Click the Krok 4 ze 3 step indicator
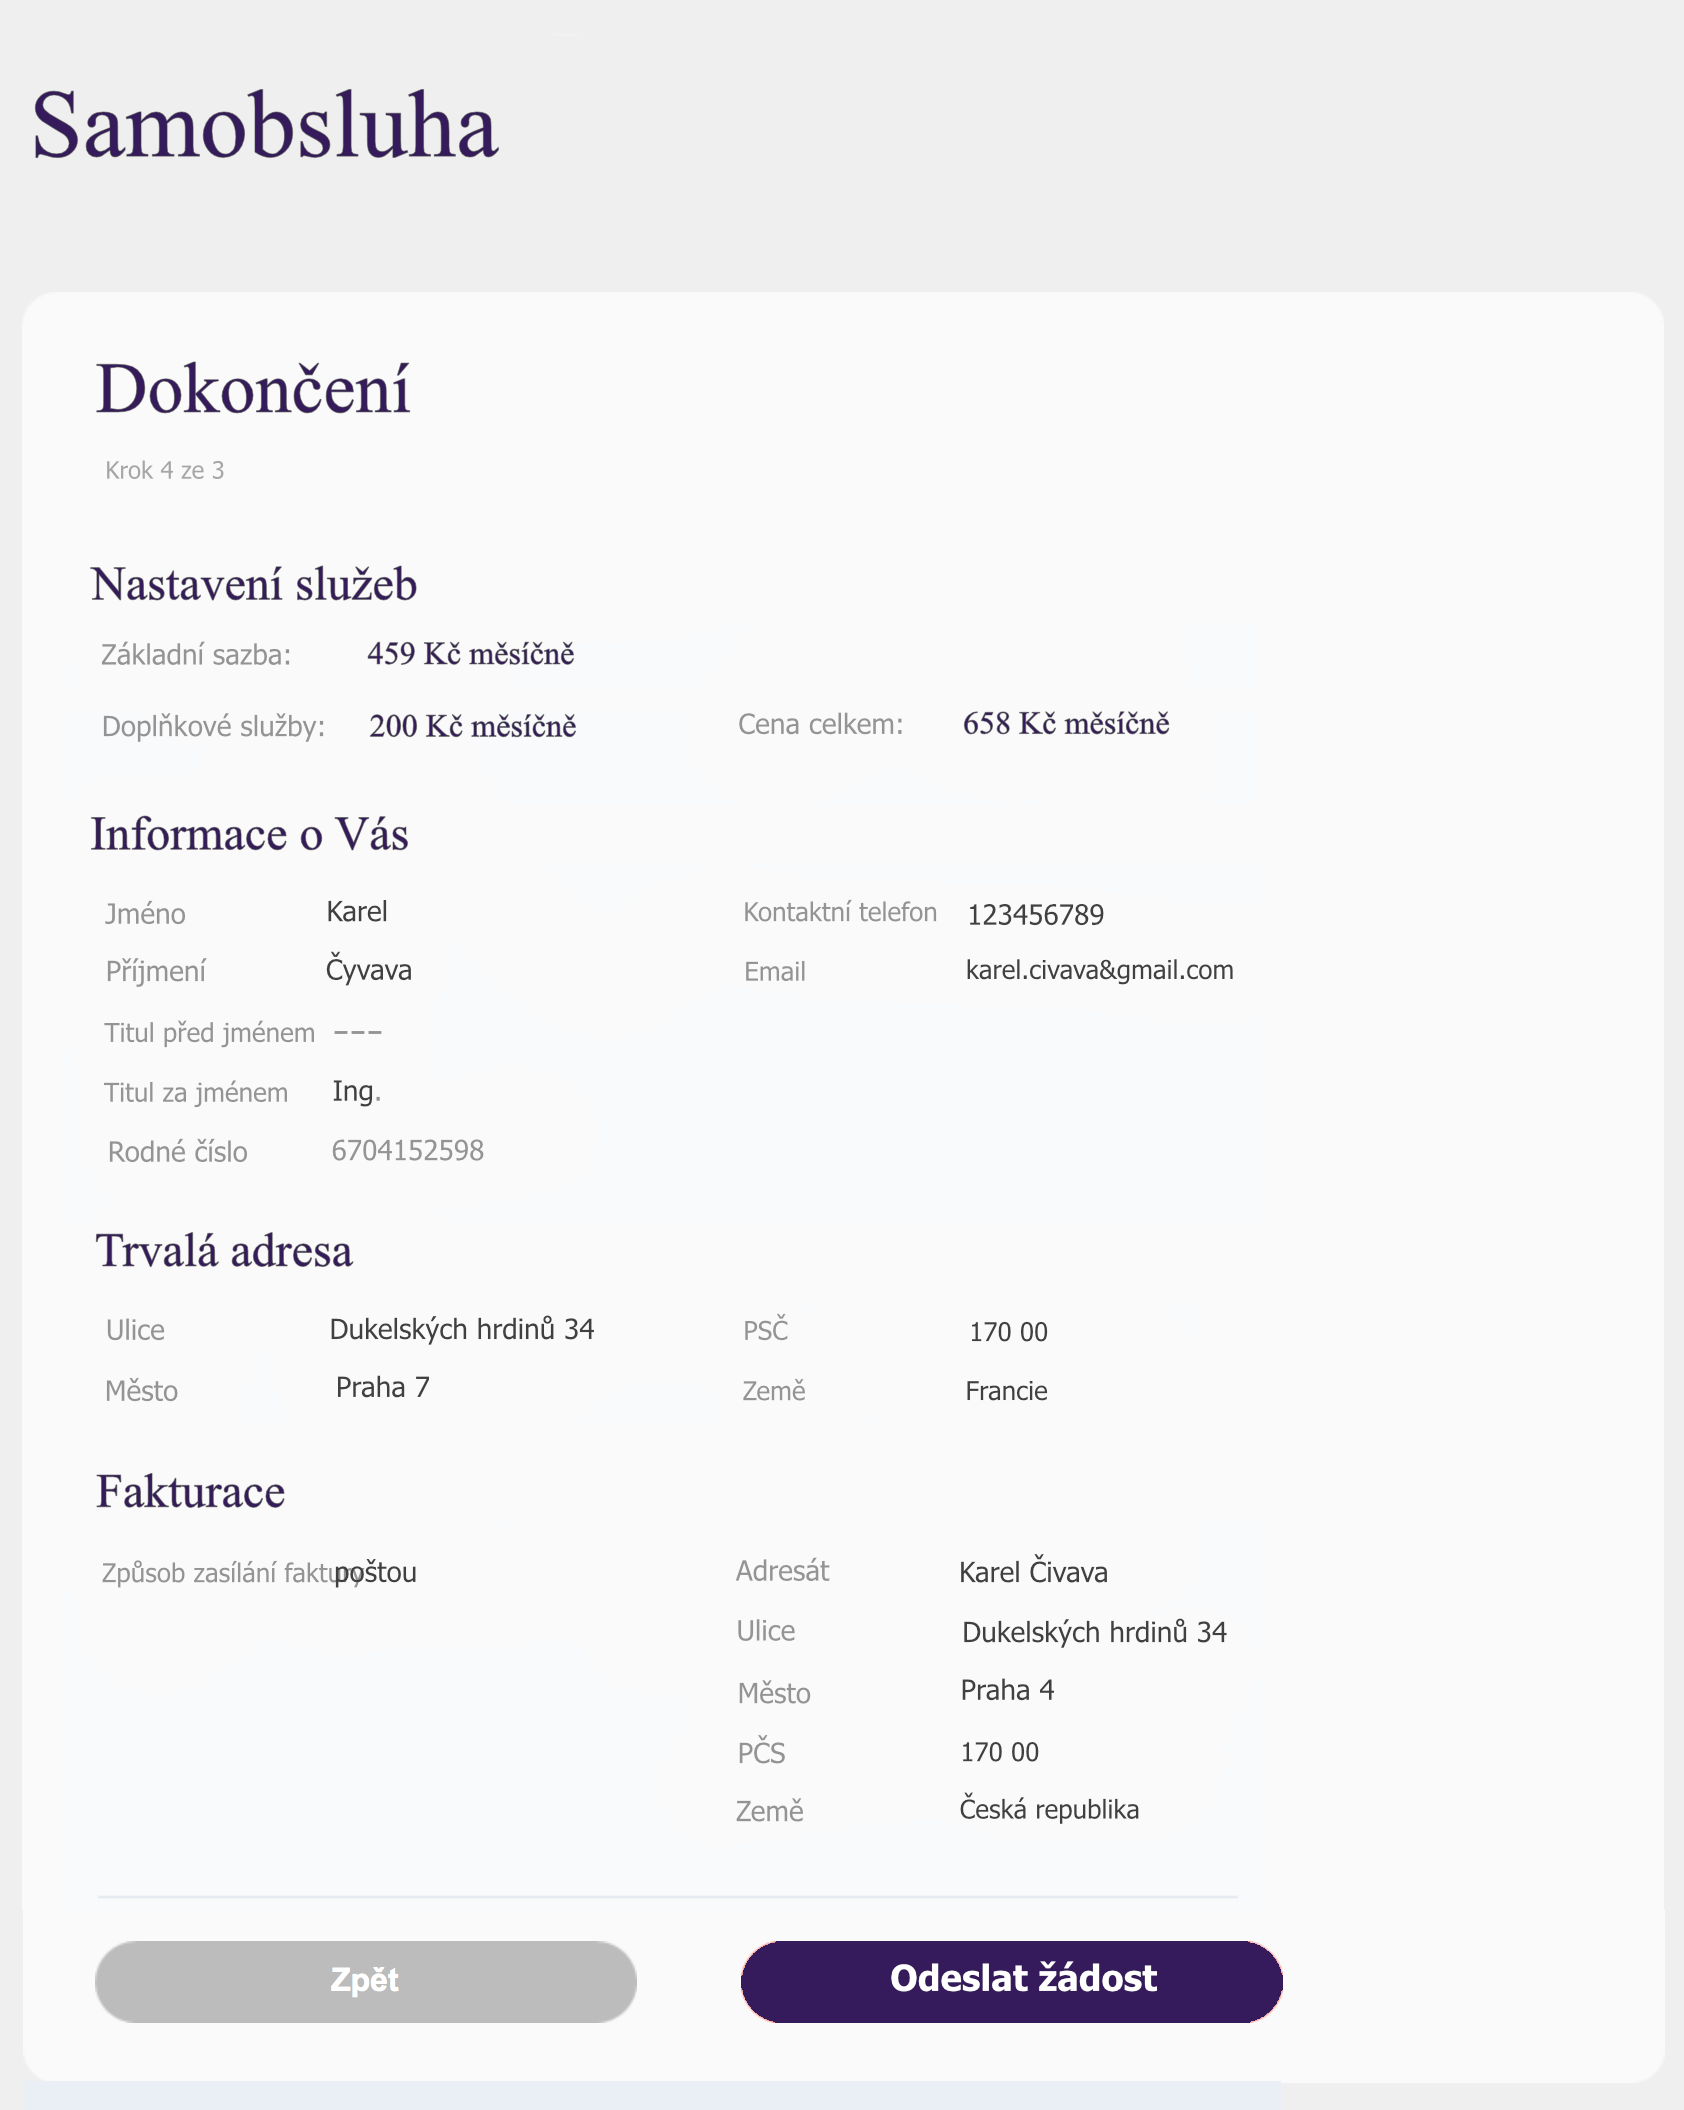The width and height of the screenshot is (1684, 2110). point(165,470)
